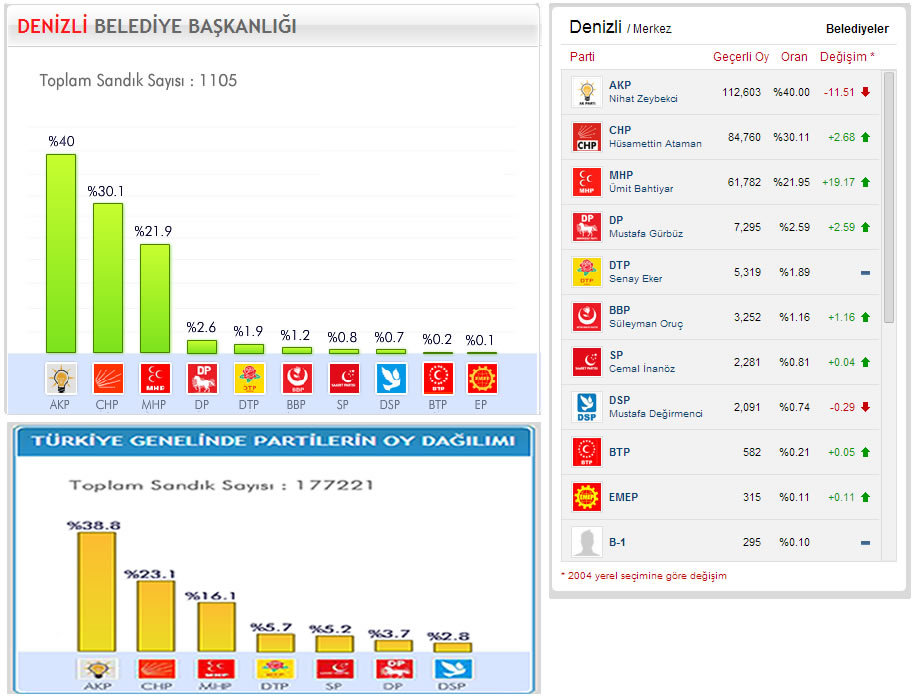Click the DP logo in the Türkiye geneli chart
The height and width of the screenshot is (700, 917).
pyautogui.click(x=394, y=669)
